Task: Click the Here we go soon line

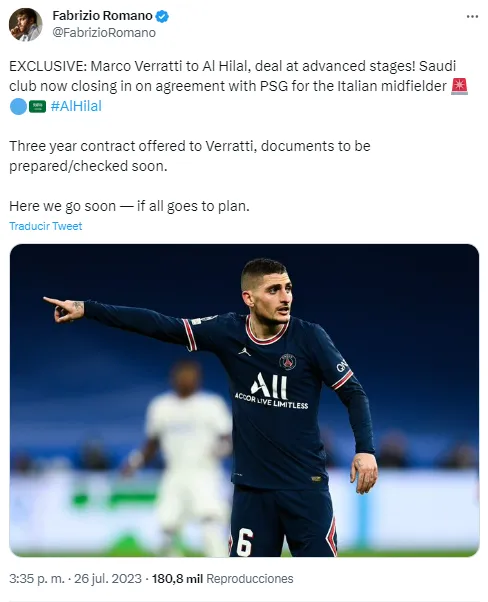Action: coord(129,206)
